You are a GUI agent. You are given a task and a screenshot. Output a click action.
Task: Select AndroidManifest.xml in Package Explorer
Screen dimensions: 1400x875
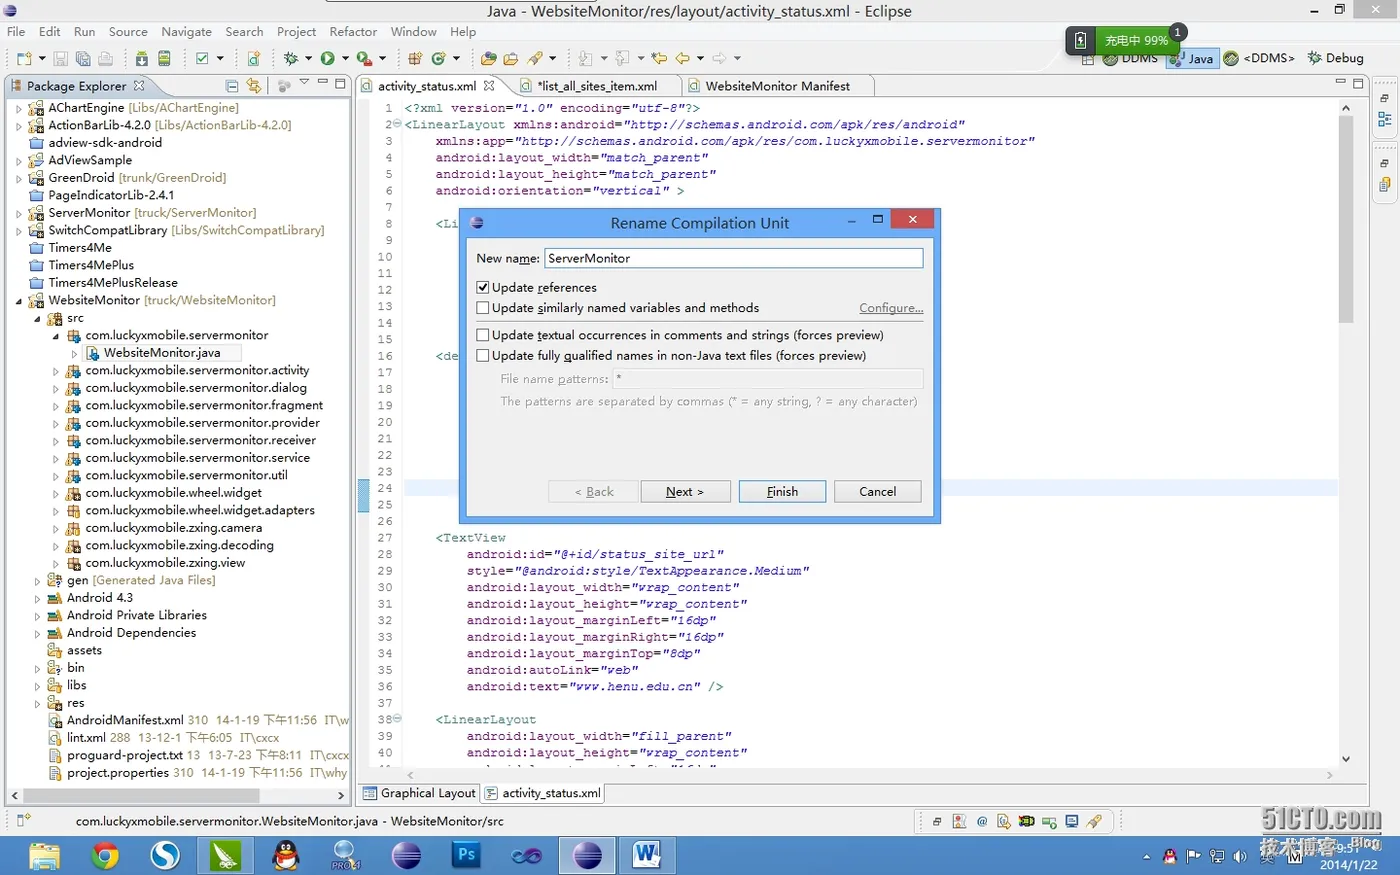[x=125, y=720]
